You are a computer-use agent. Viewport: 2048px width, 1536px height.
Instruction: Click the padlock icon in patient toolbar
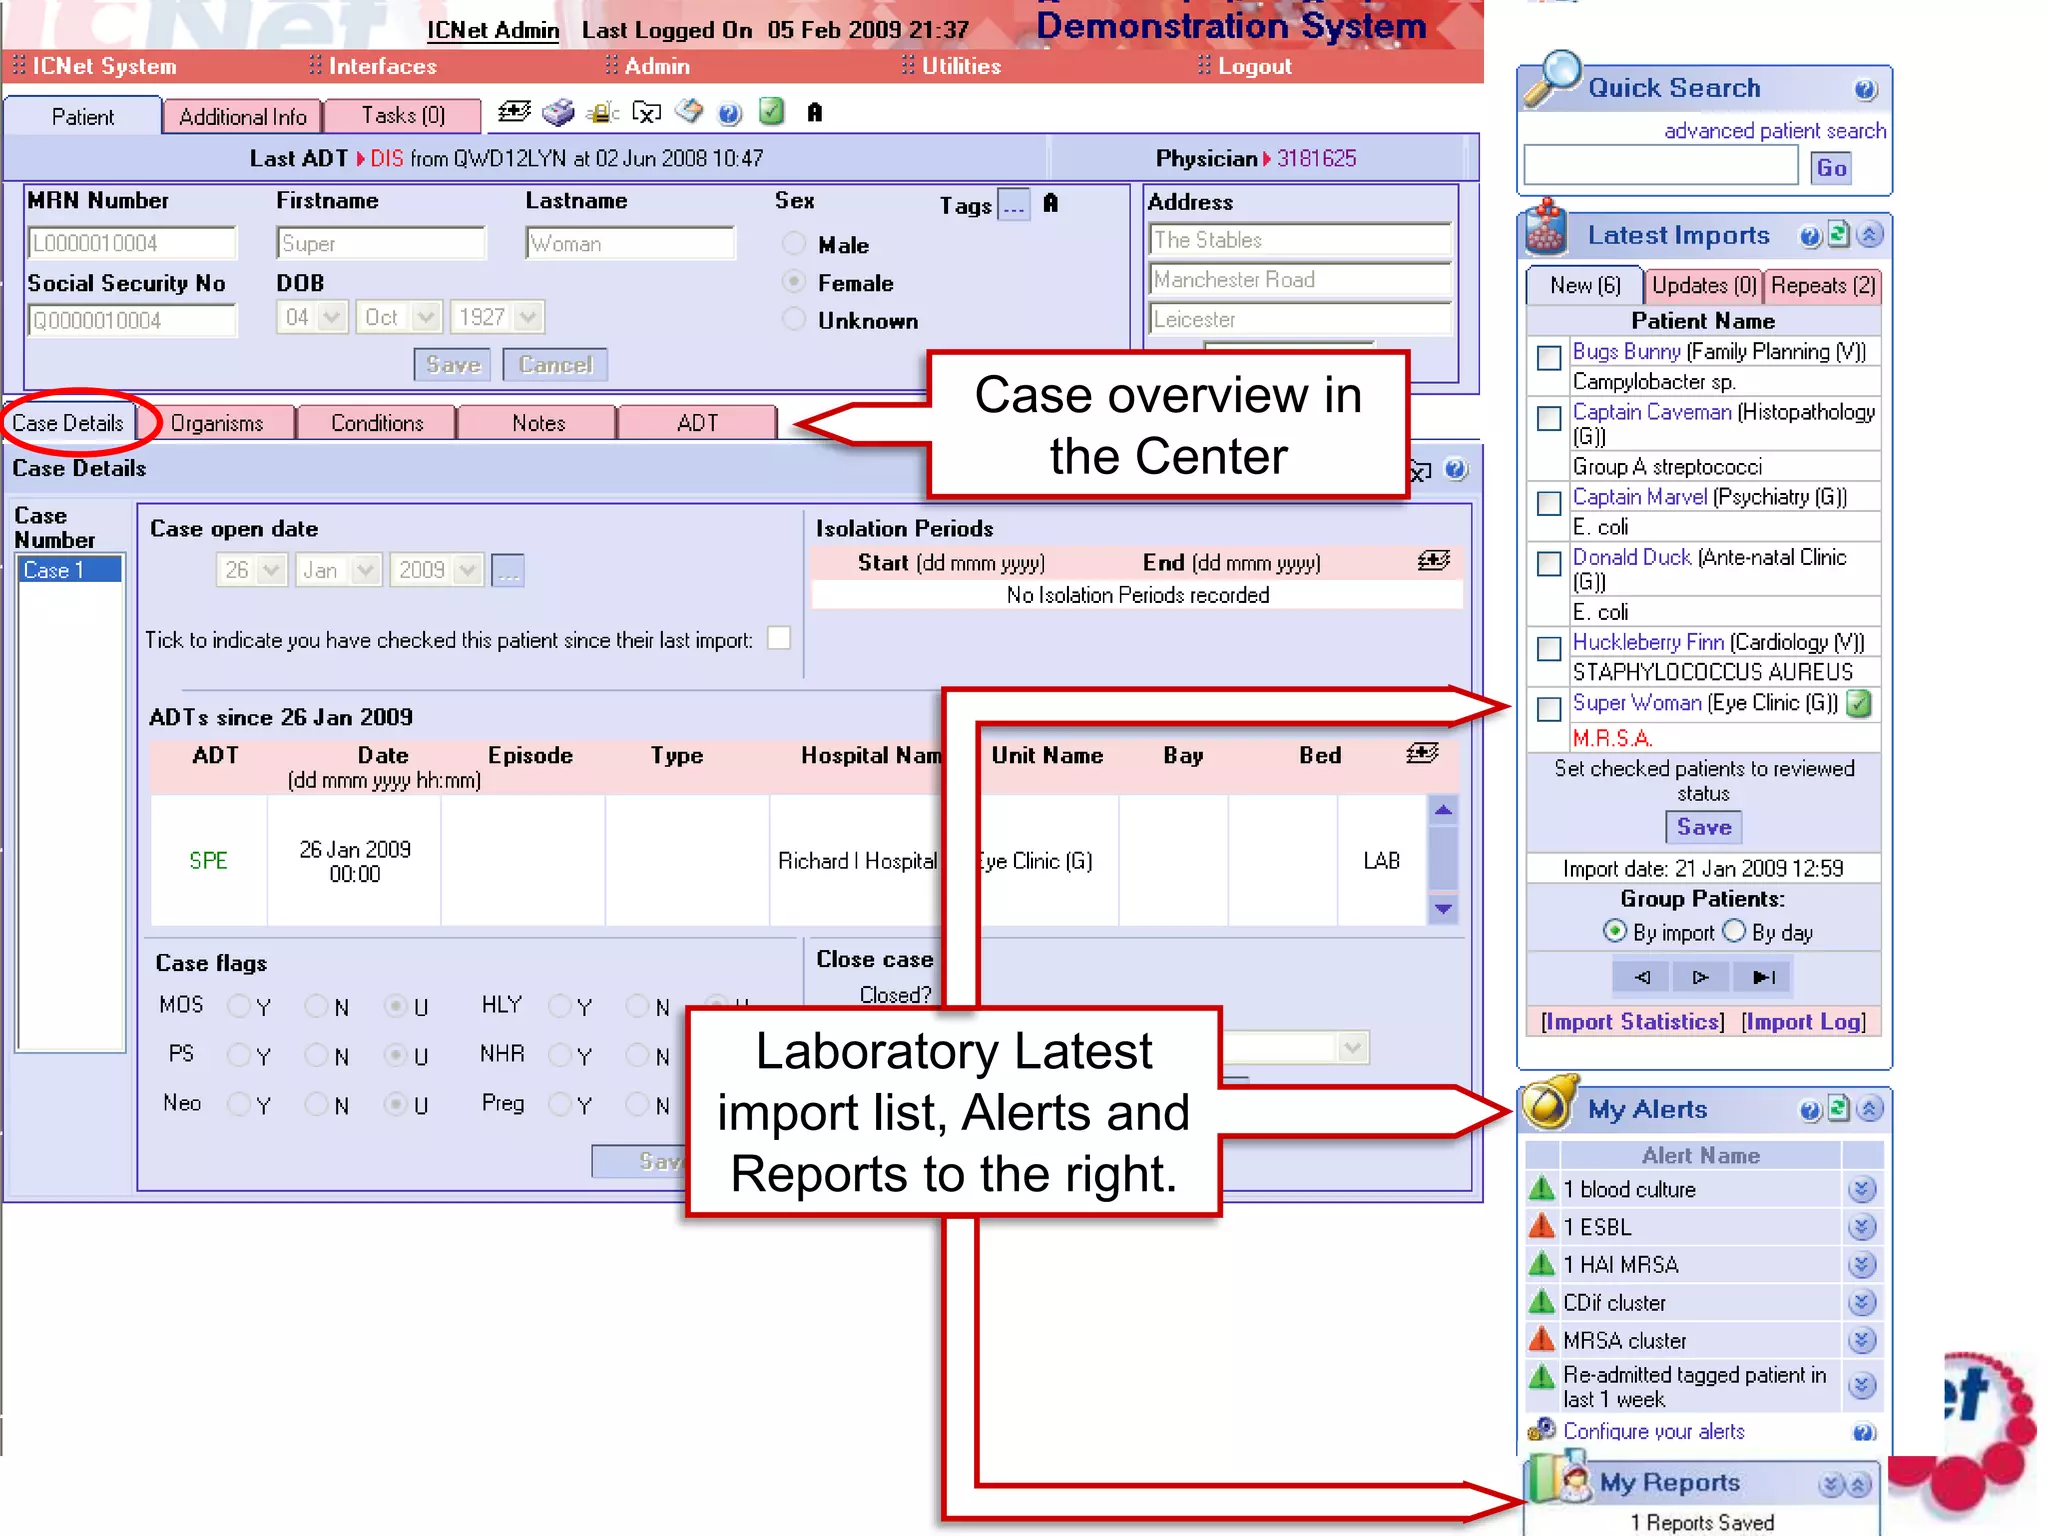[x=602, y=112]
